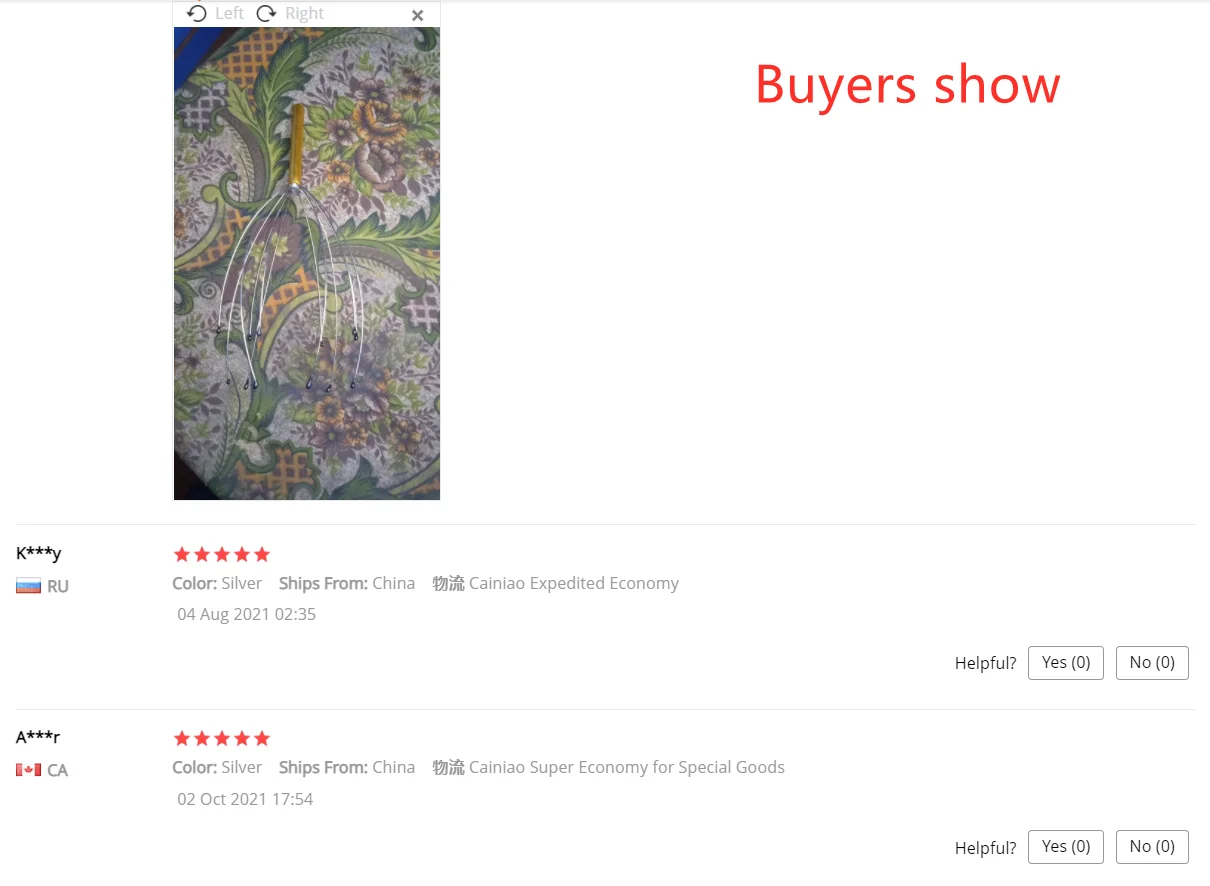Click the Canadian flag icon next to CA
Viewport: 1210px width, 886px height.
pos(28,770)
